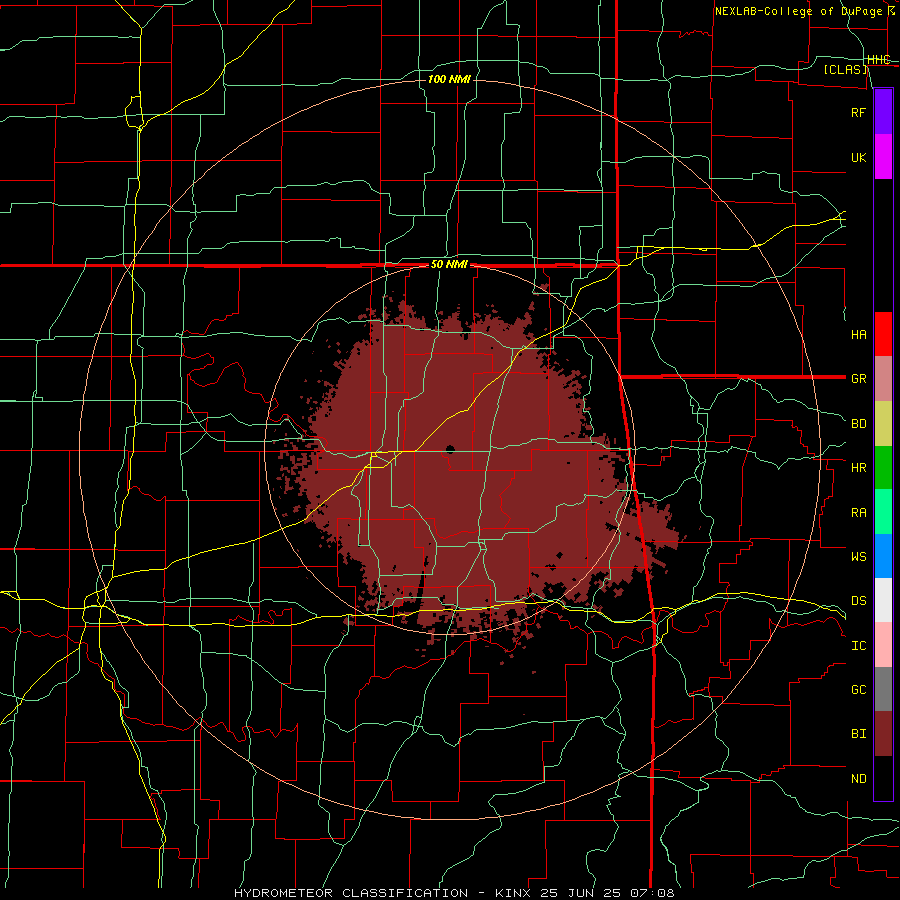The image size is (900, 900).
Task: Click the RF purple legend swatch
Action: click(883, 112)
